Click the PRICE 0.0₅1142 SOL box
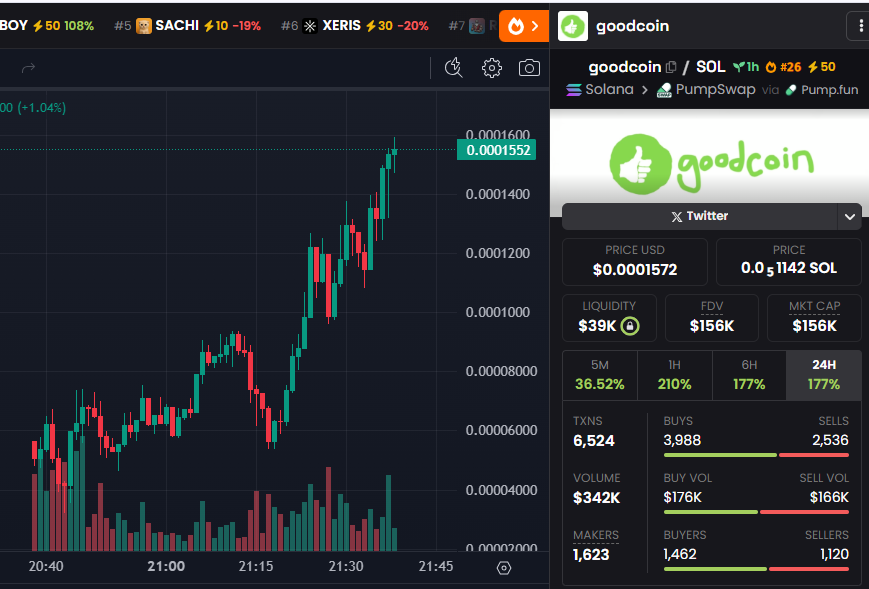This screenshot has width=869, height=589. (x=789, y=262)
